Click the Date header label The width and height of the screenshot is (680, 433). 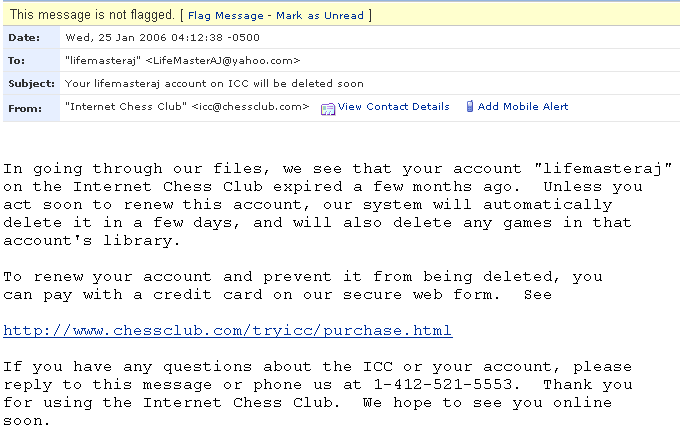24,38
